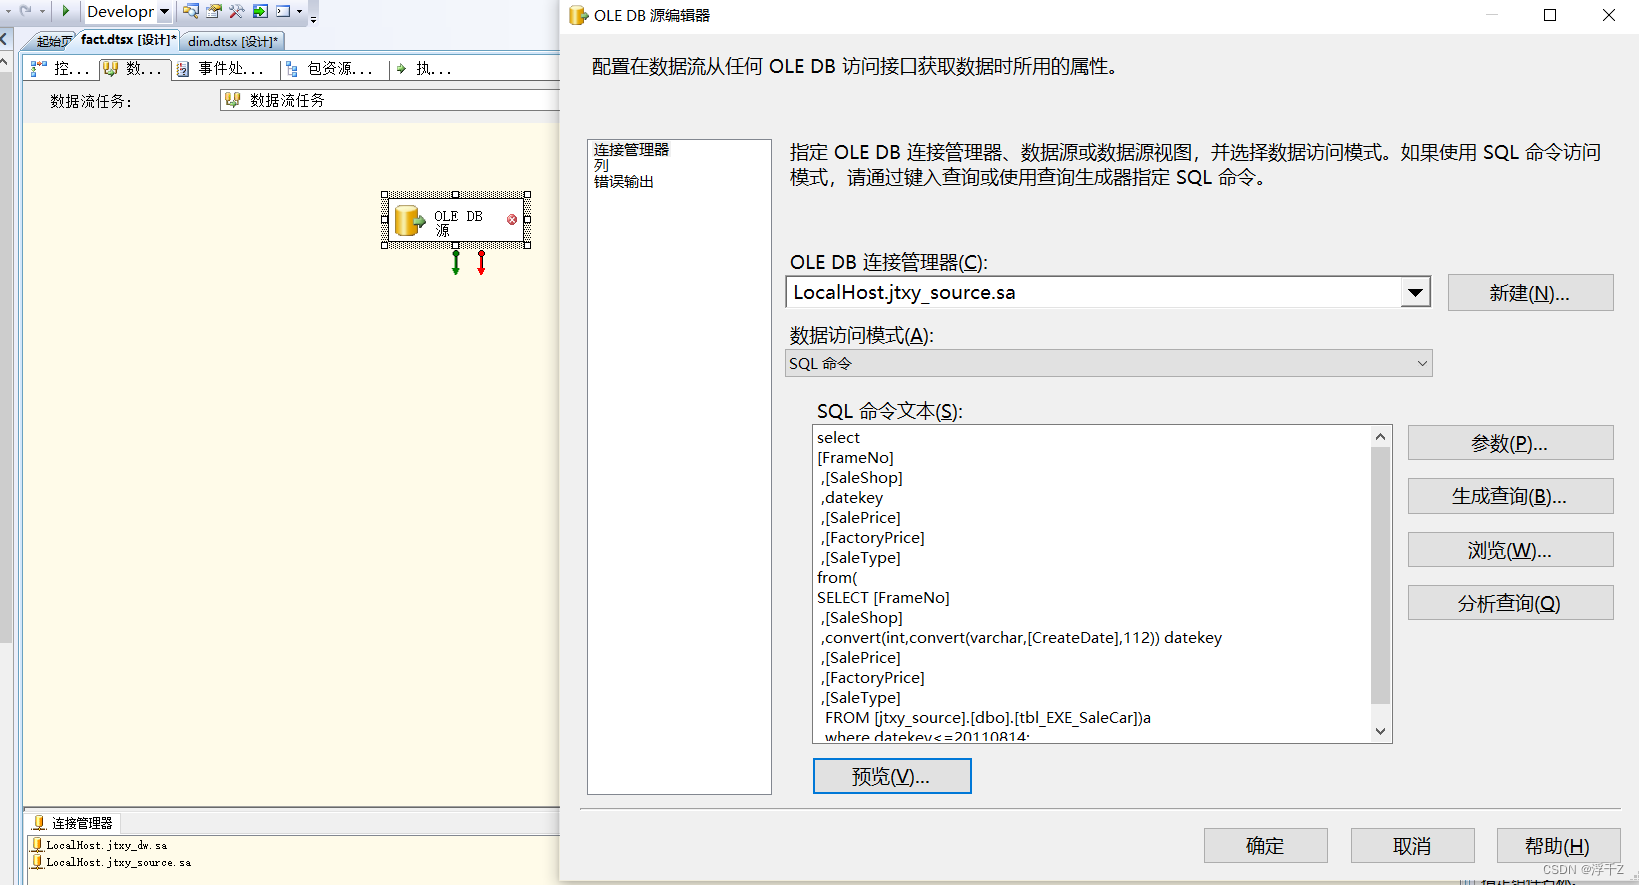Select the OLE DB 源 component on canvas
1639x885 pixels.
click(456, 220)
